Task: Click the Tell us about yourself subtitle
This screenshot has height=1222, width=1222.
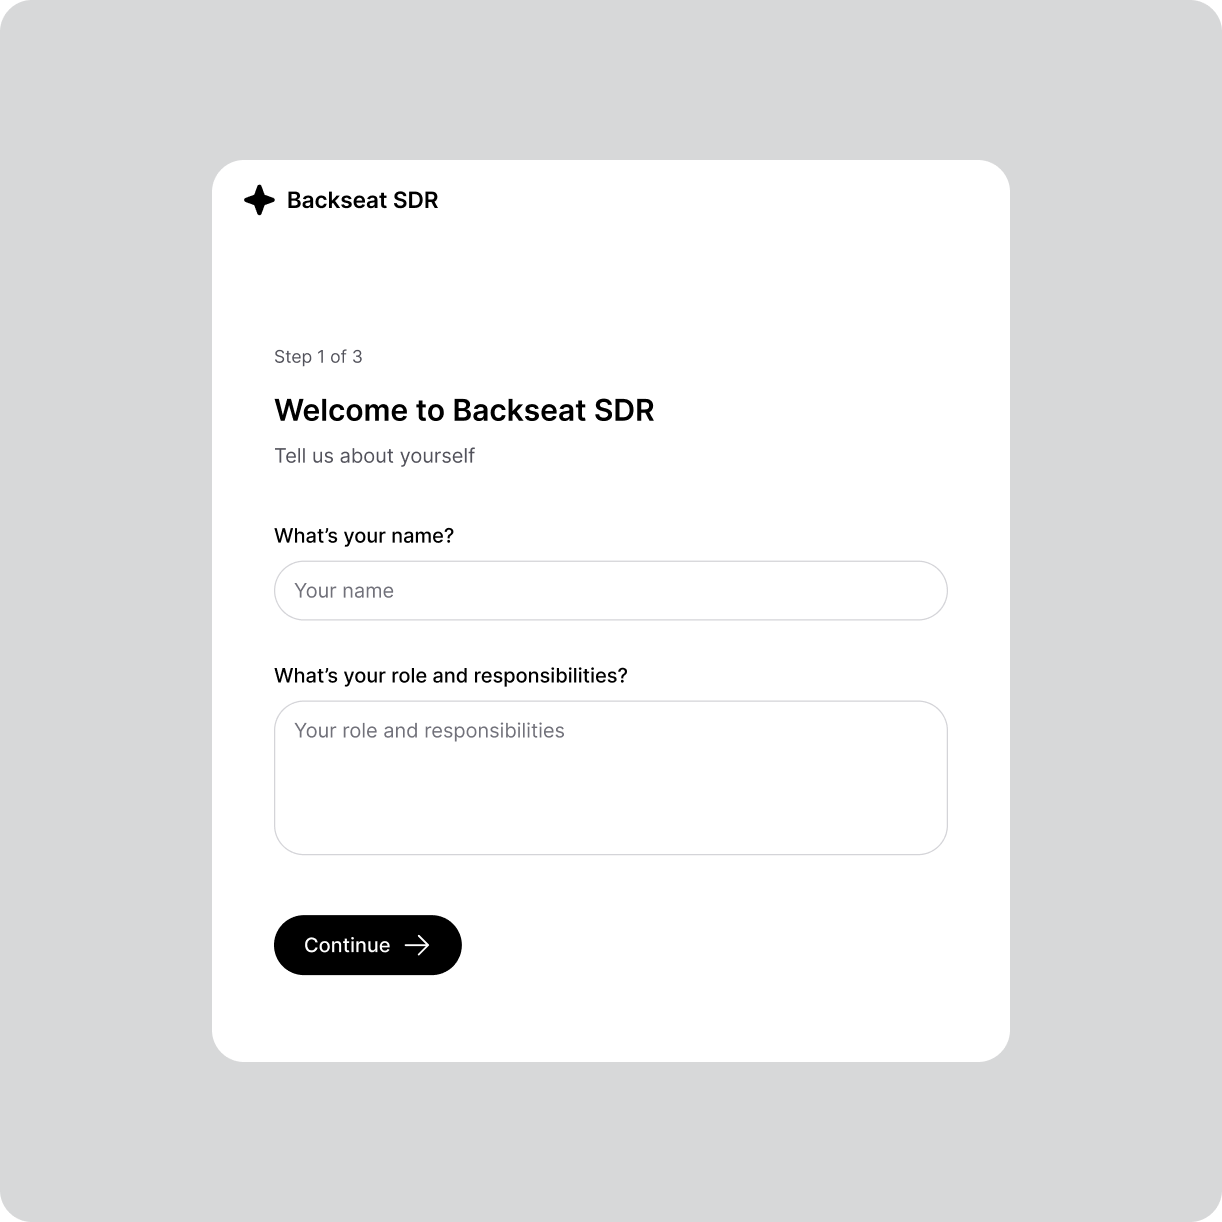Action: [x=375, y=455]
